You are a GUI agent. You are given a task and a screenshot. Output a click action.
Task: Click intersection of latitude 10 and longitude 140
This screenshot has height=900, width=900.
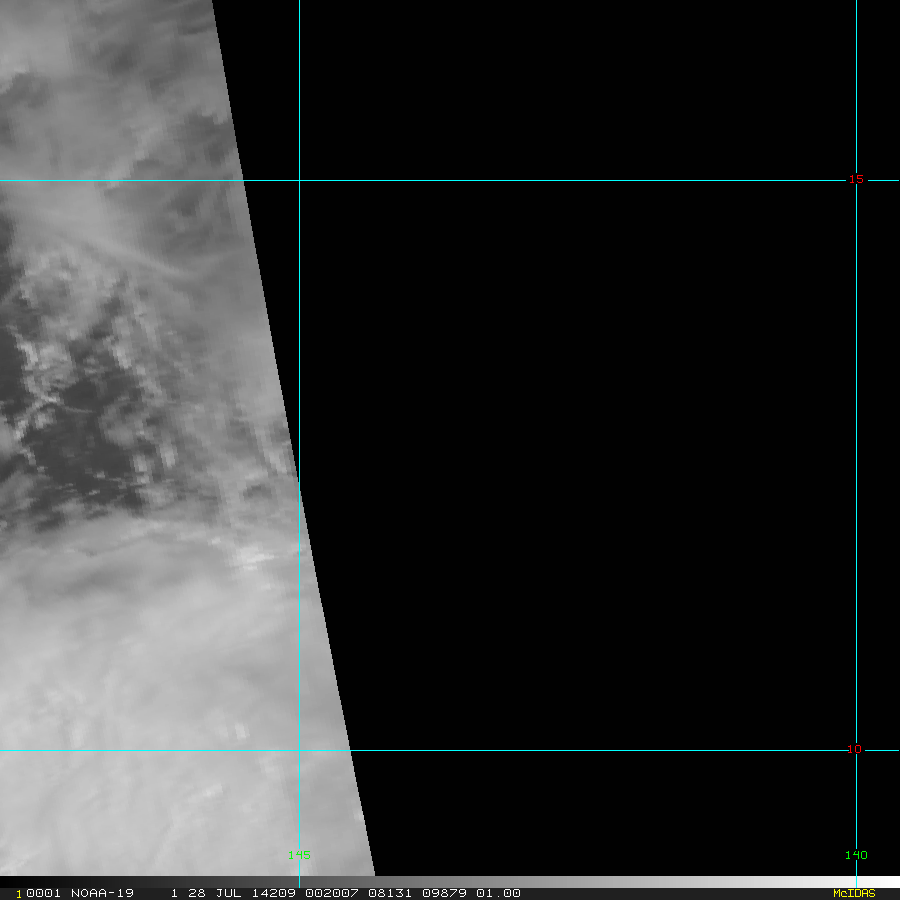point(856,750)
